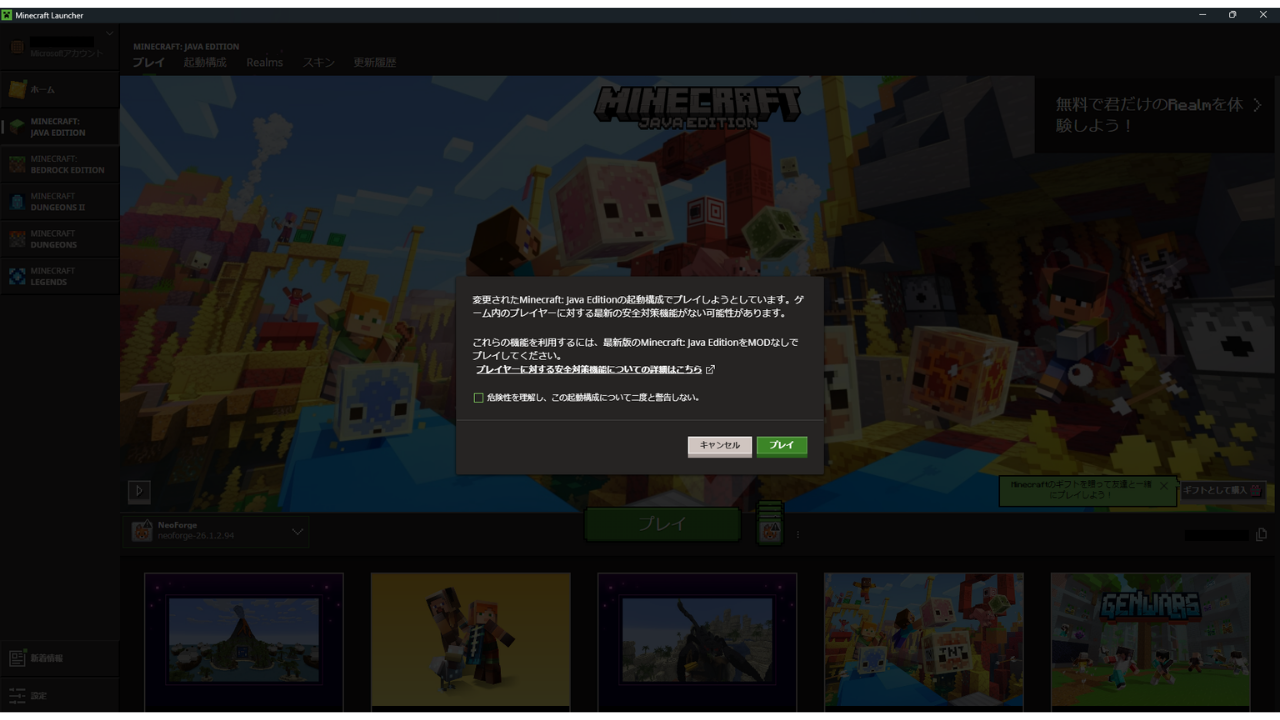This screenshot has height=720, width=1280.
Task: Click the ギフトとして購入 button
Action: pyautogui.click(x=1222, y=490)
